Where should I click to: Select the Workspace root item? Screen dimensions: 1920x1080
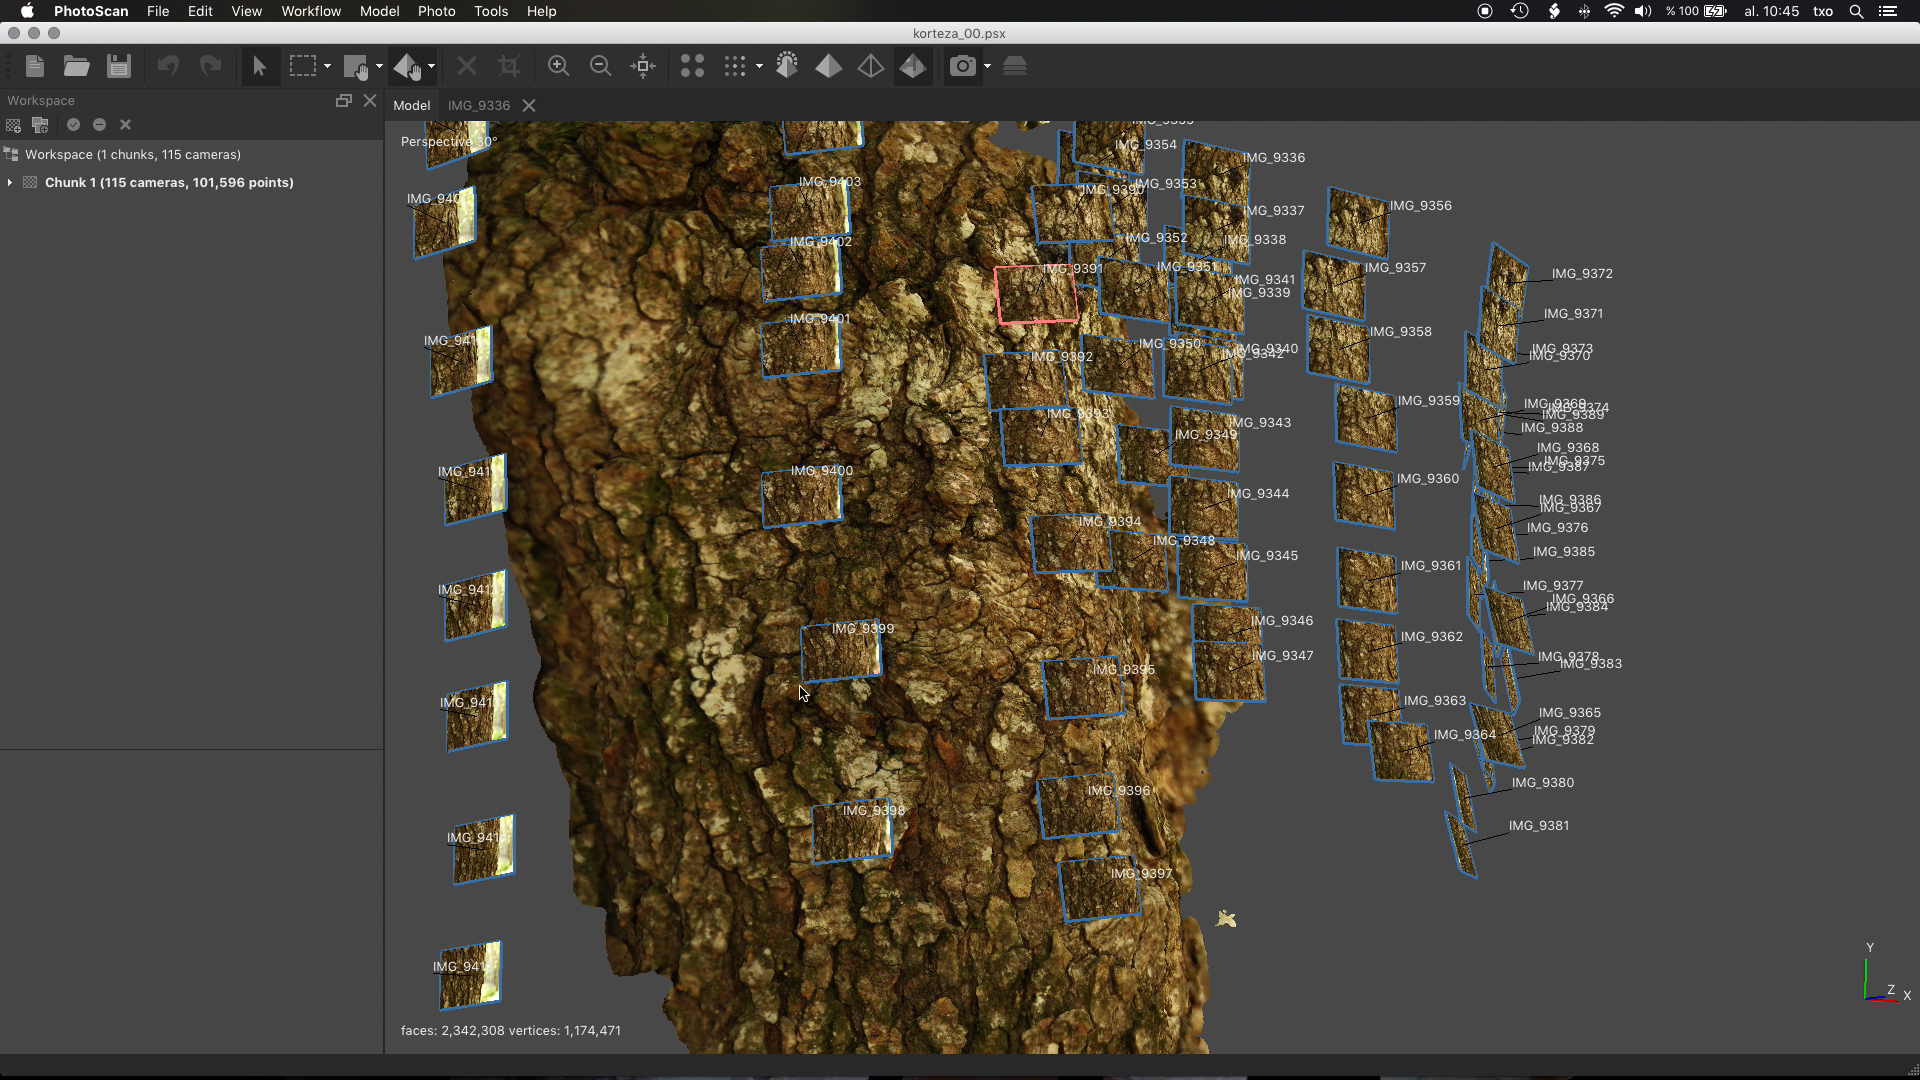point(132,155)
